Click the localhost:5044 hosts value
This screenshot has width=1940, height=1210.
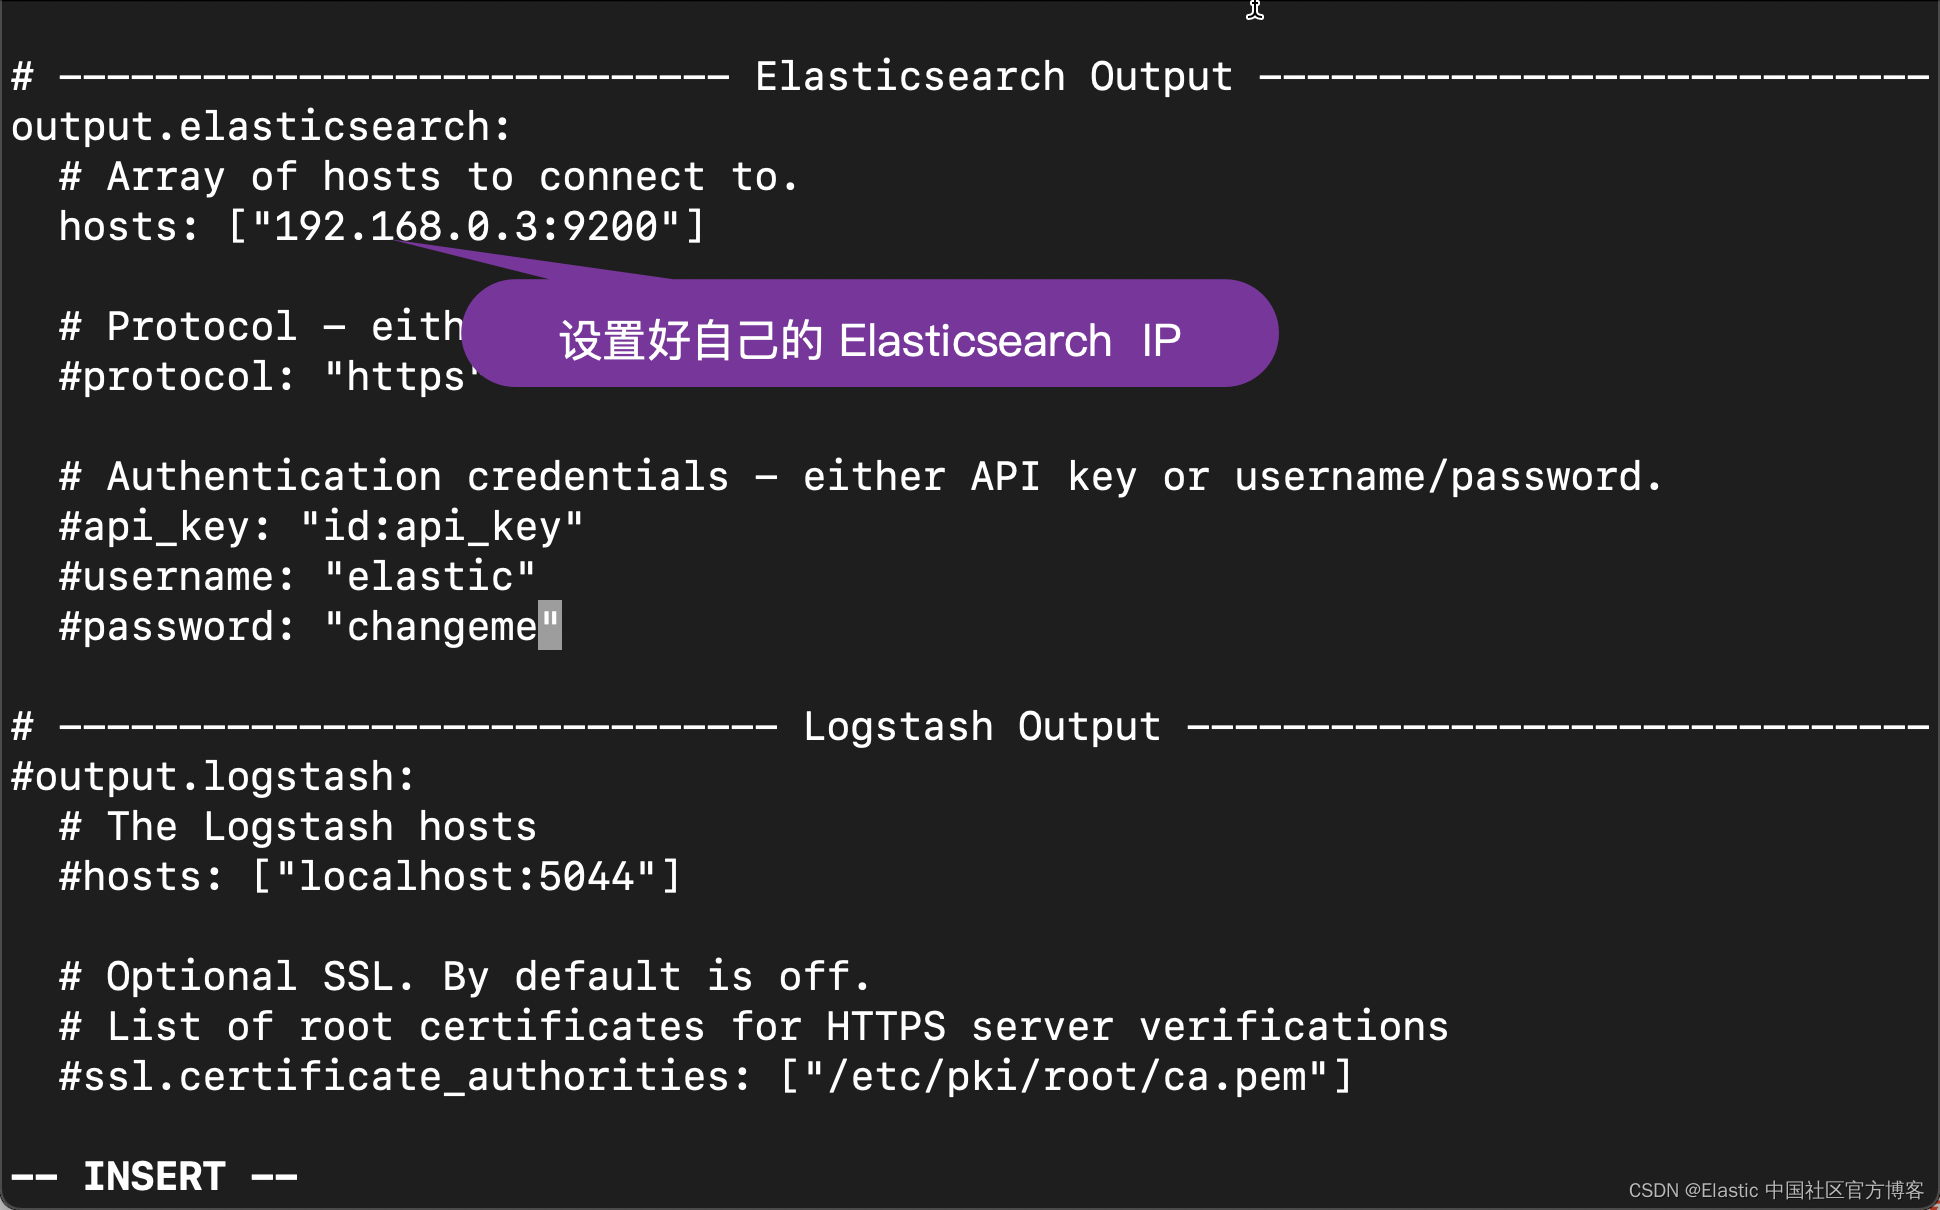pos(466,877)
